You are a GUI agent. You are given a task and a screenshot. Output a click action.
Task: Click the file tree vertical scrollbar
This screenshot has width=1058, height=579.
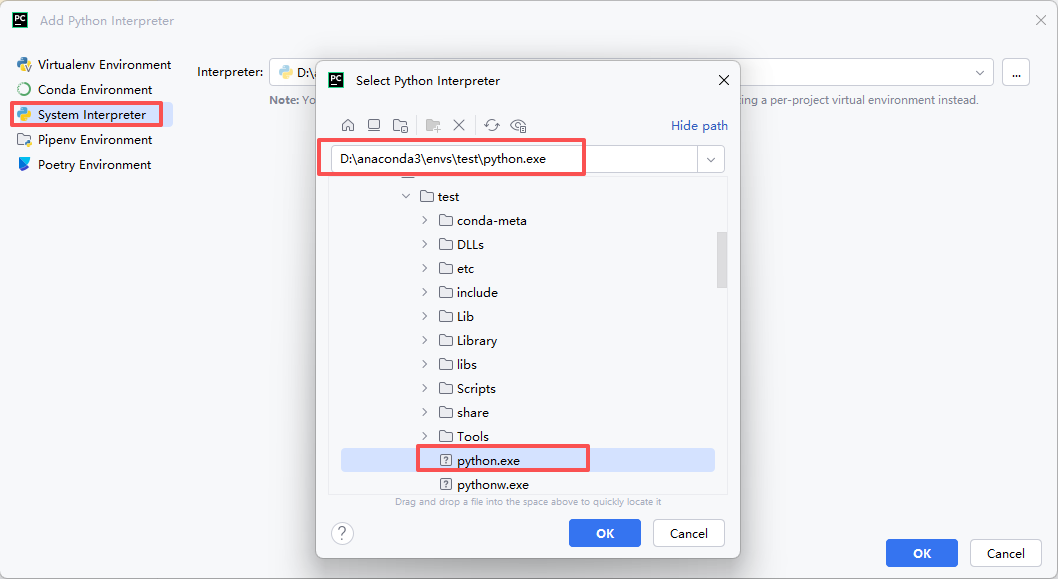coord(722,260)
